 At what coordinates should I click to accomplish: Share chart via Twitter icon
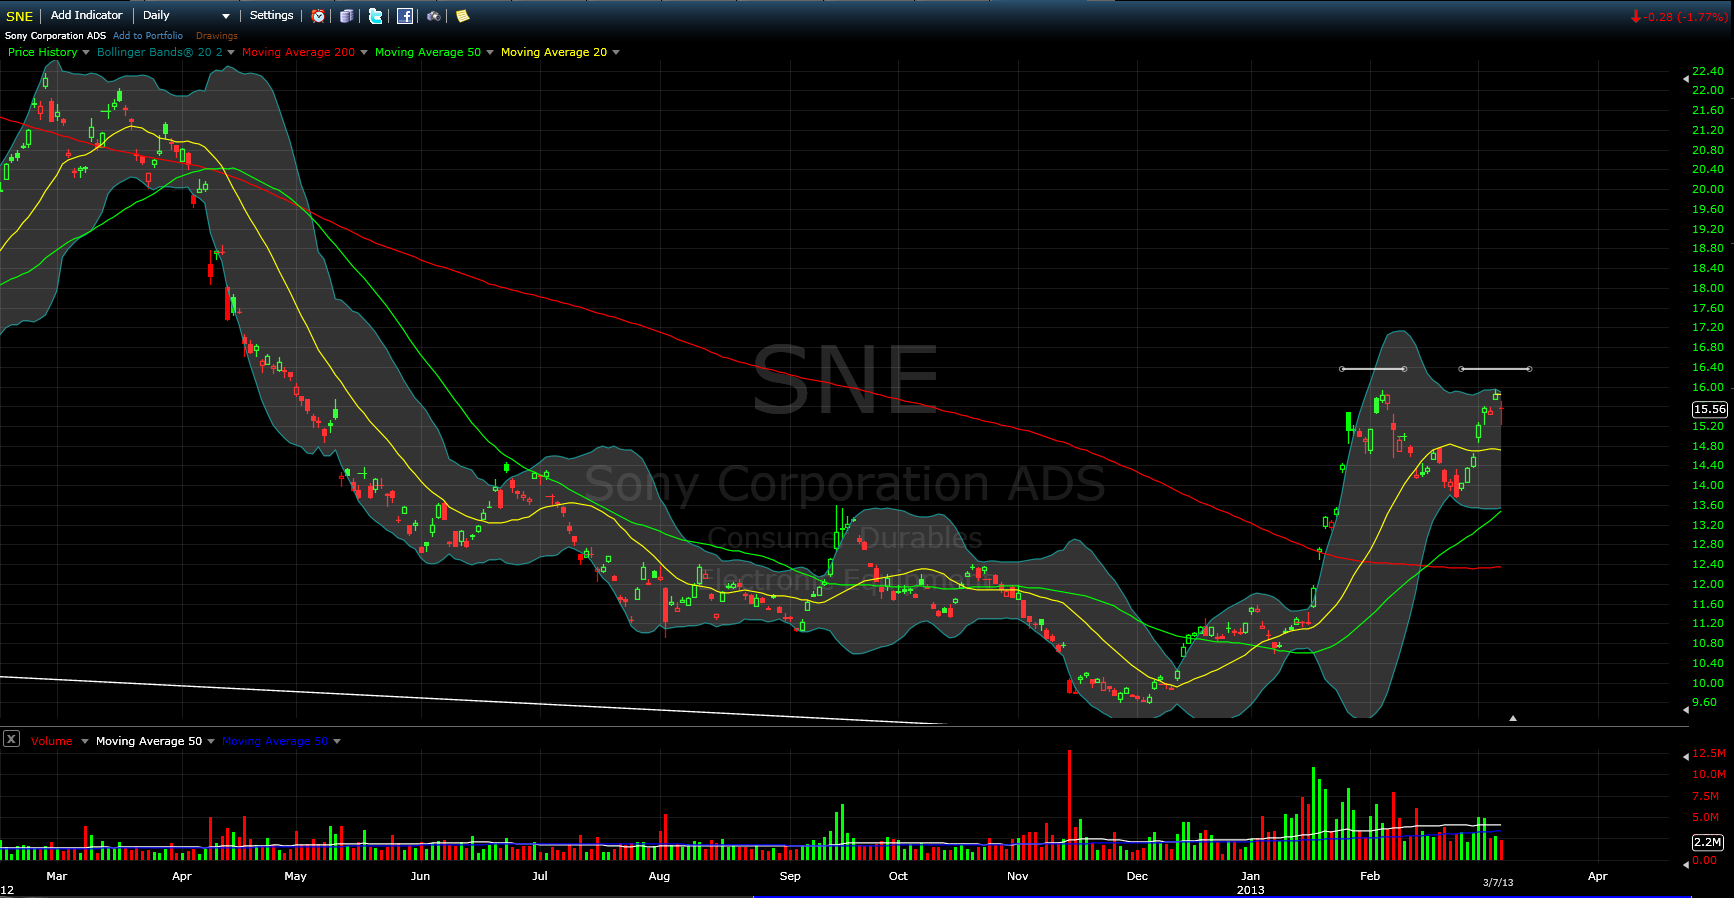(x=375, y=15)
